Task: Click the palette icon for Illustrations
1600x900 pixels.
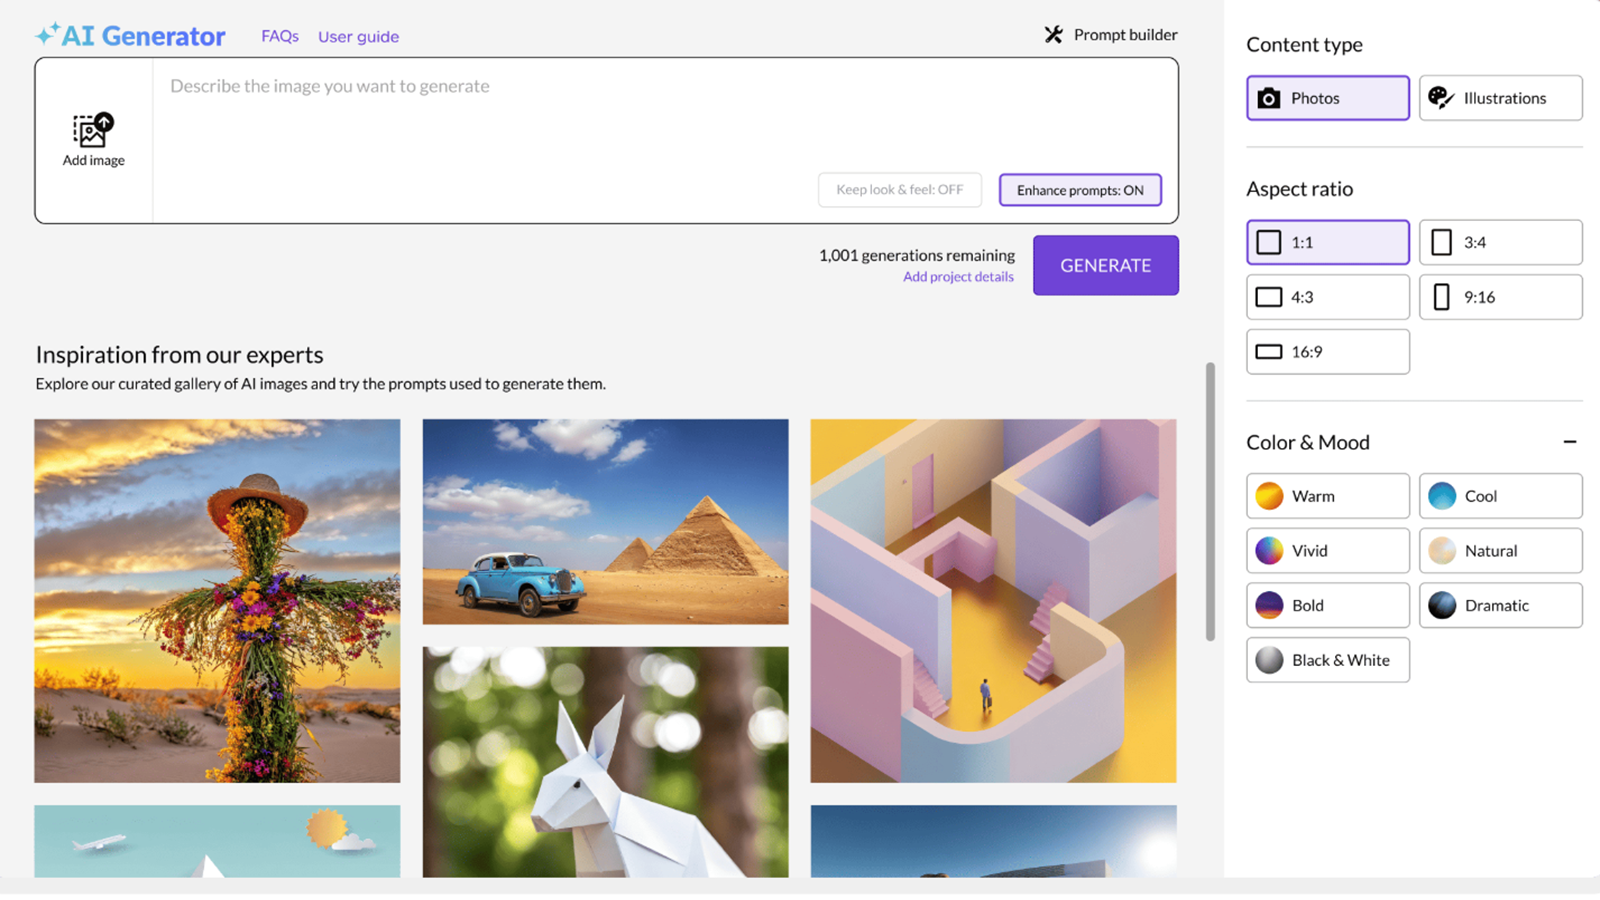Action: (1441, 98)
